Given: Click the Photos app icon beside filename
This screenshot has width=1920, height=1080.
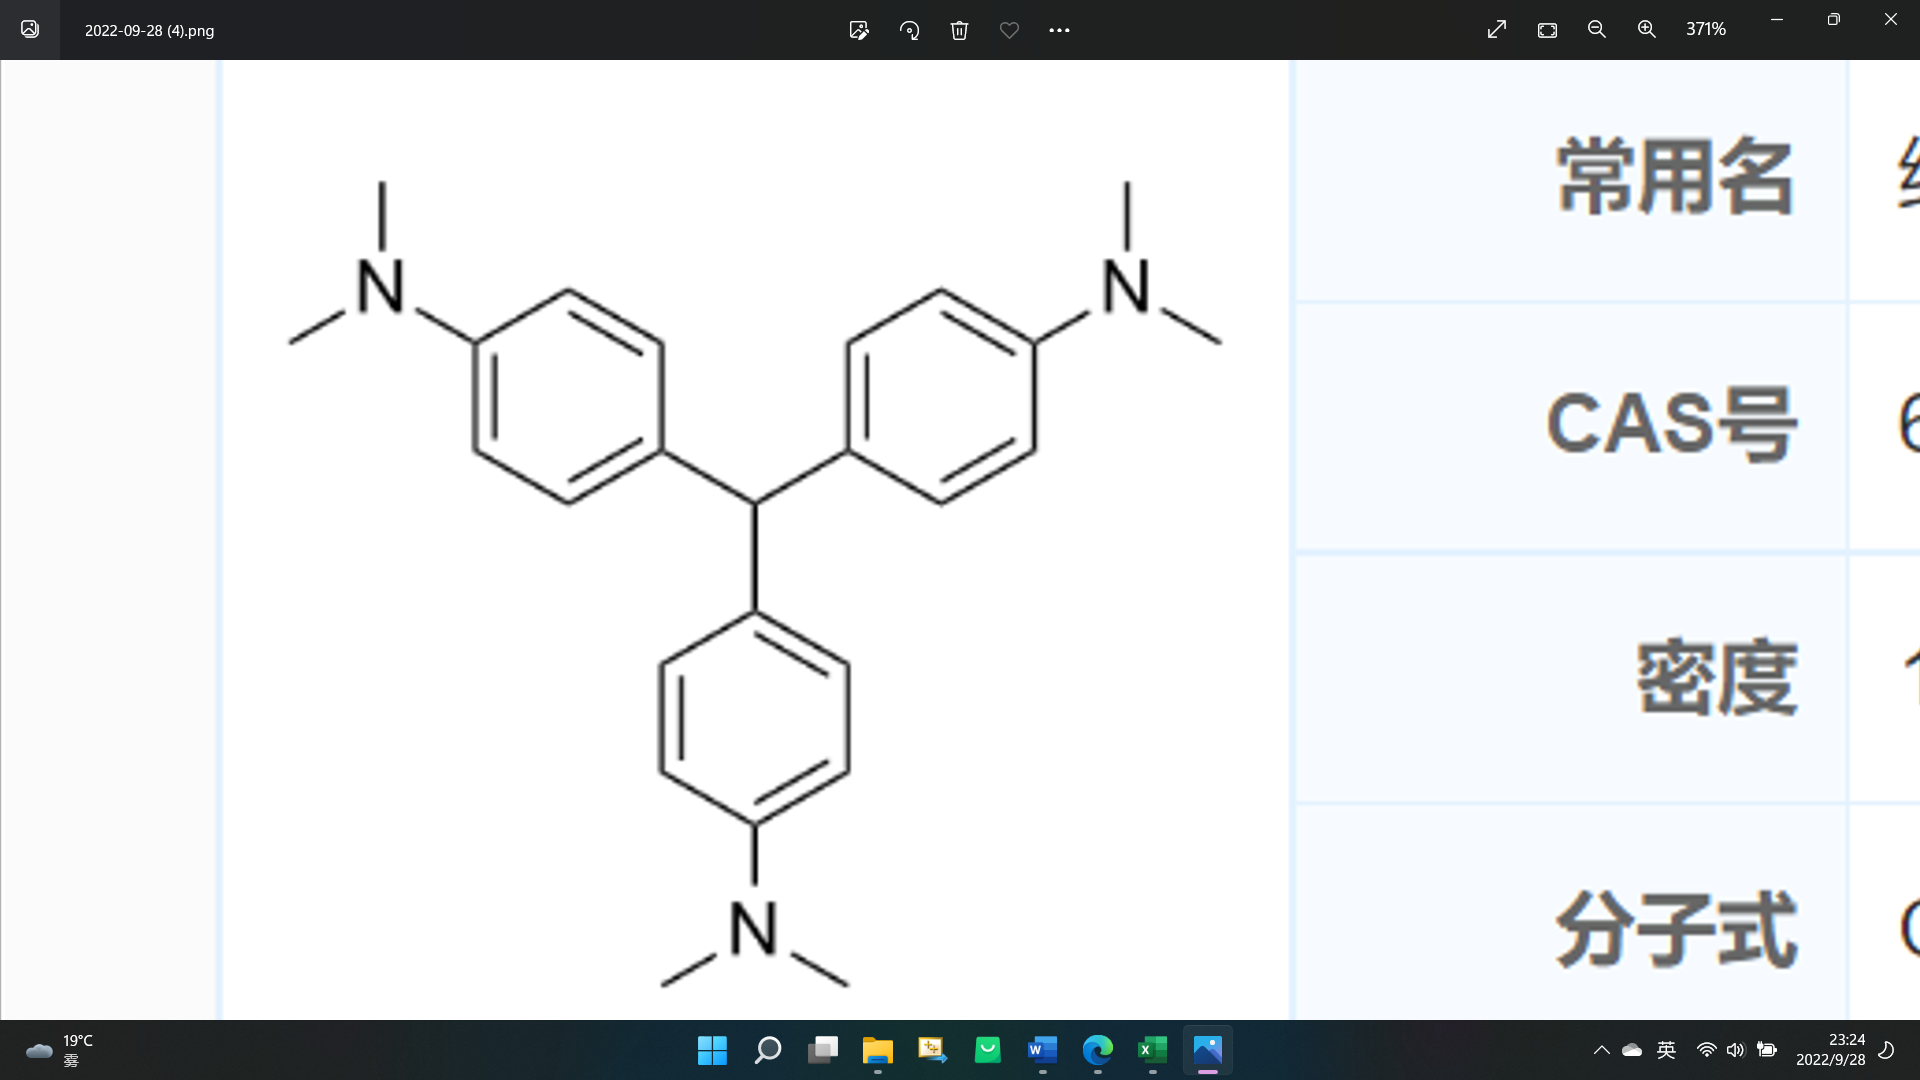Looking at the screenshot, I should coord(30,30).
